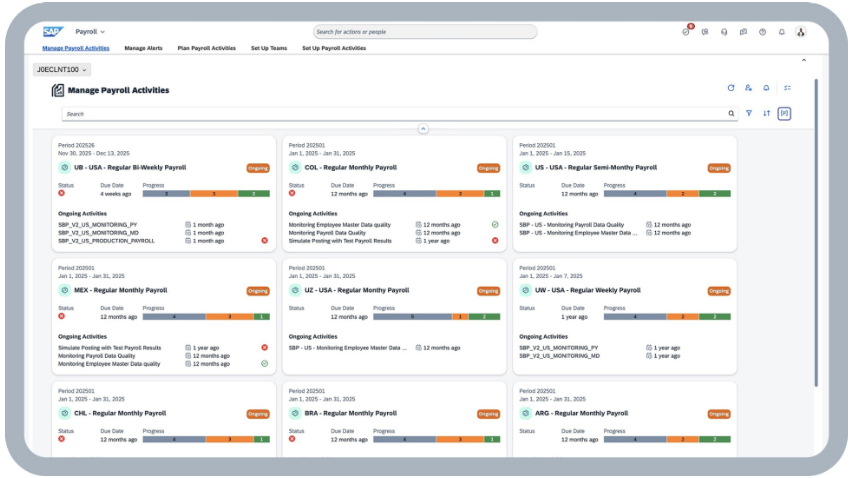Open UB - USA - Regular Bi-Weekly Payroll

130,167
